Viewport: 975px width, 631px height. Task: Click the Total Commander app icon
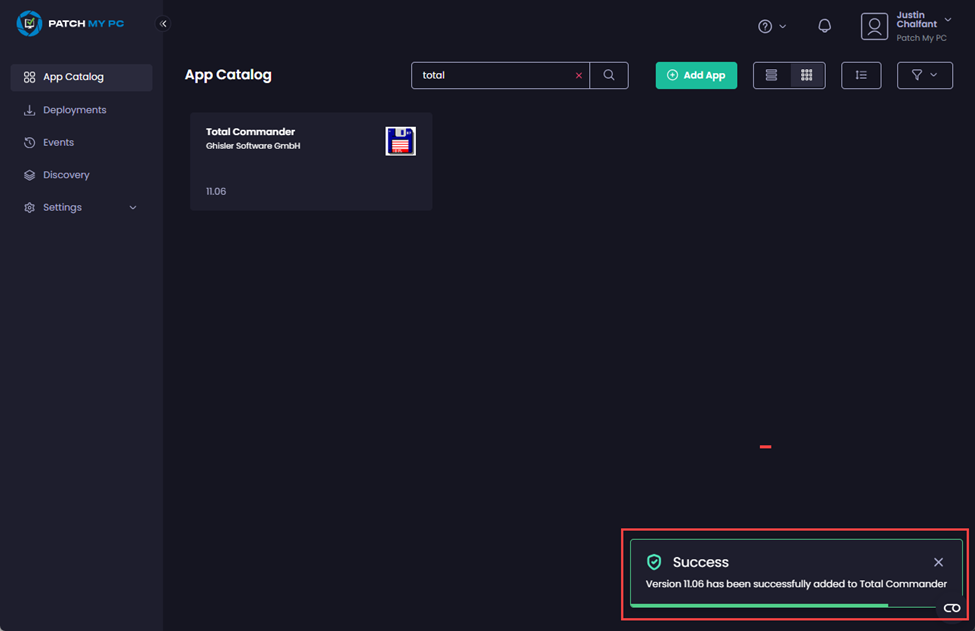click(x=400, y=140)
